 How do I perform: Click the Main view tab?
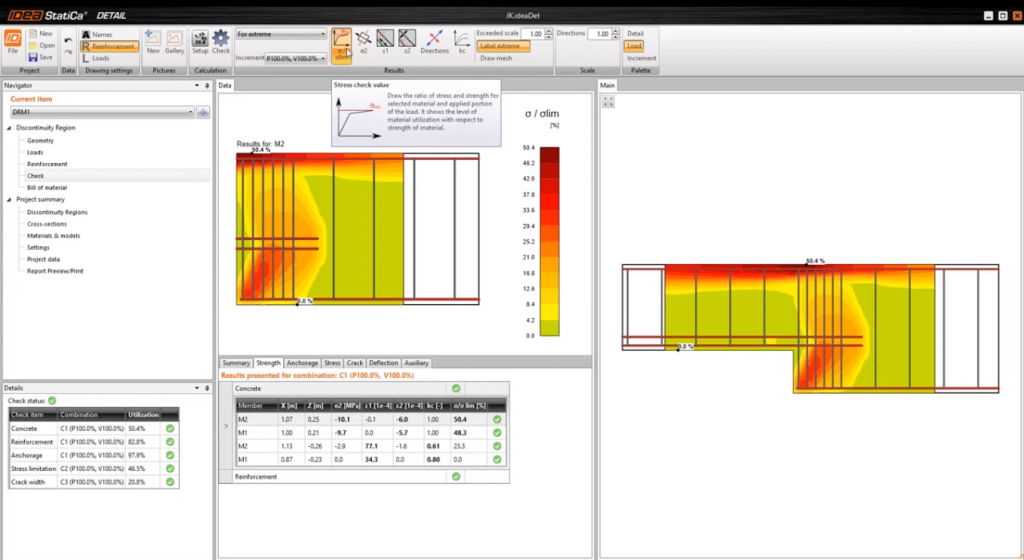coord(607,86)
